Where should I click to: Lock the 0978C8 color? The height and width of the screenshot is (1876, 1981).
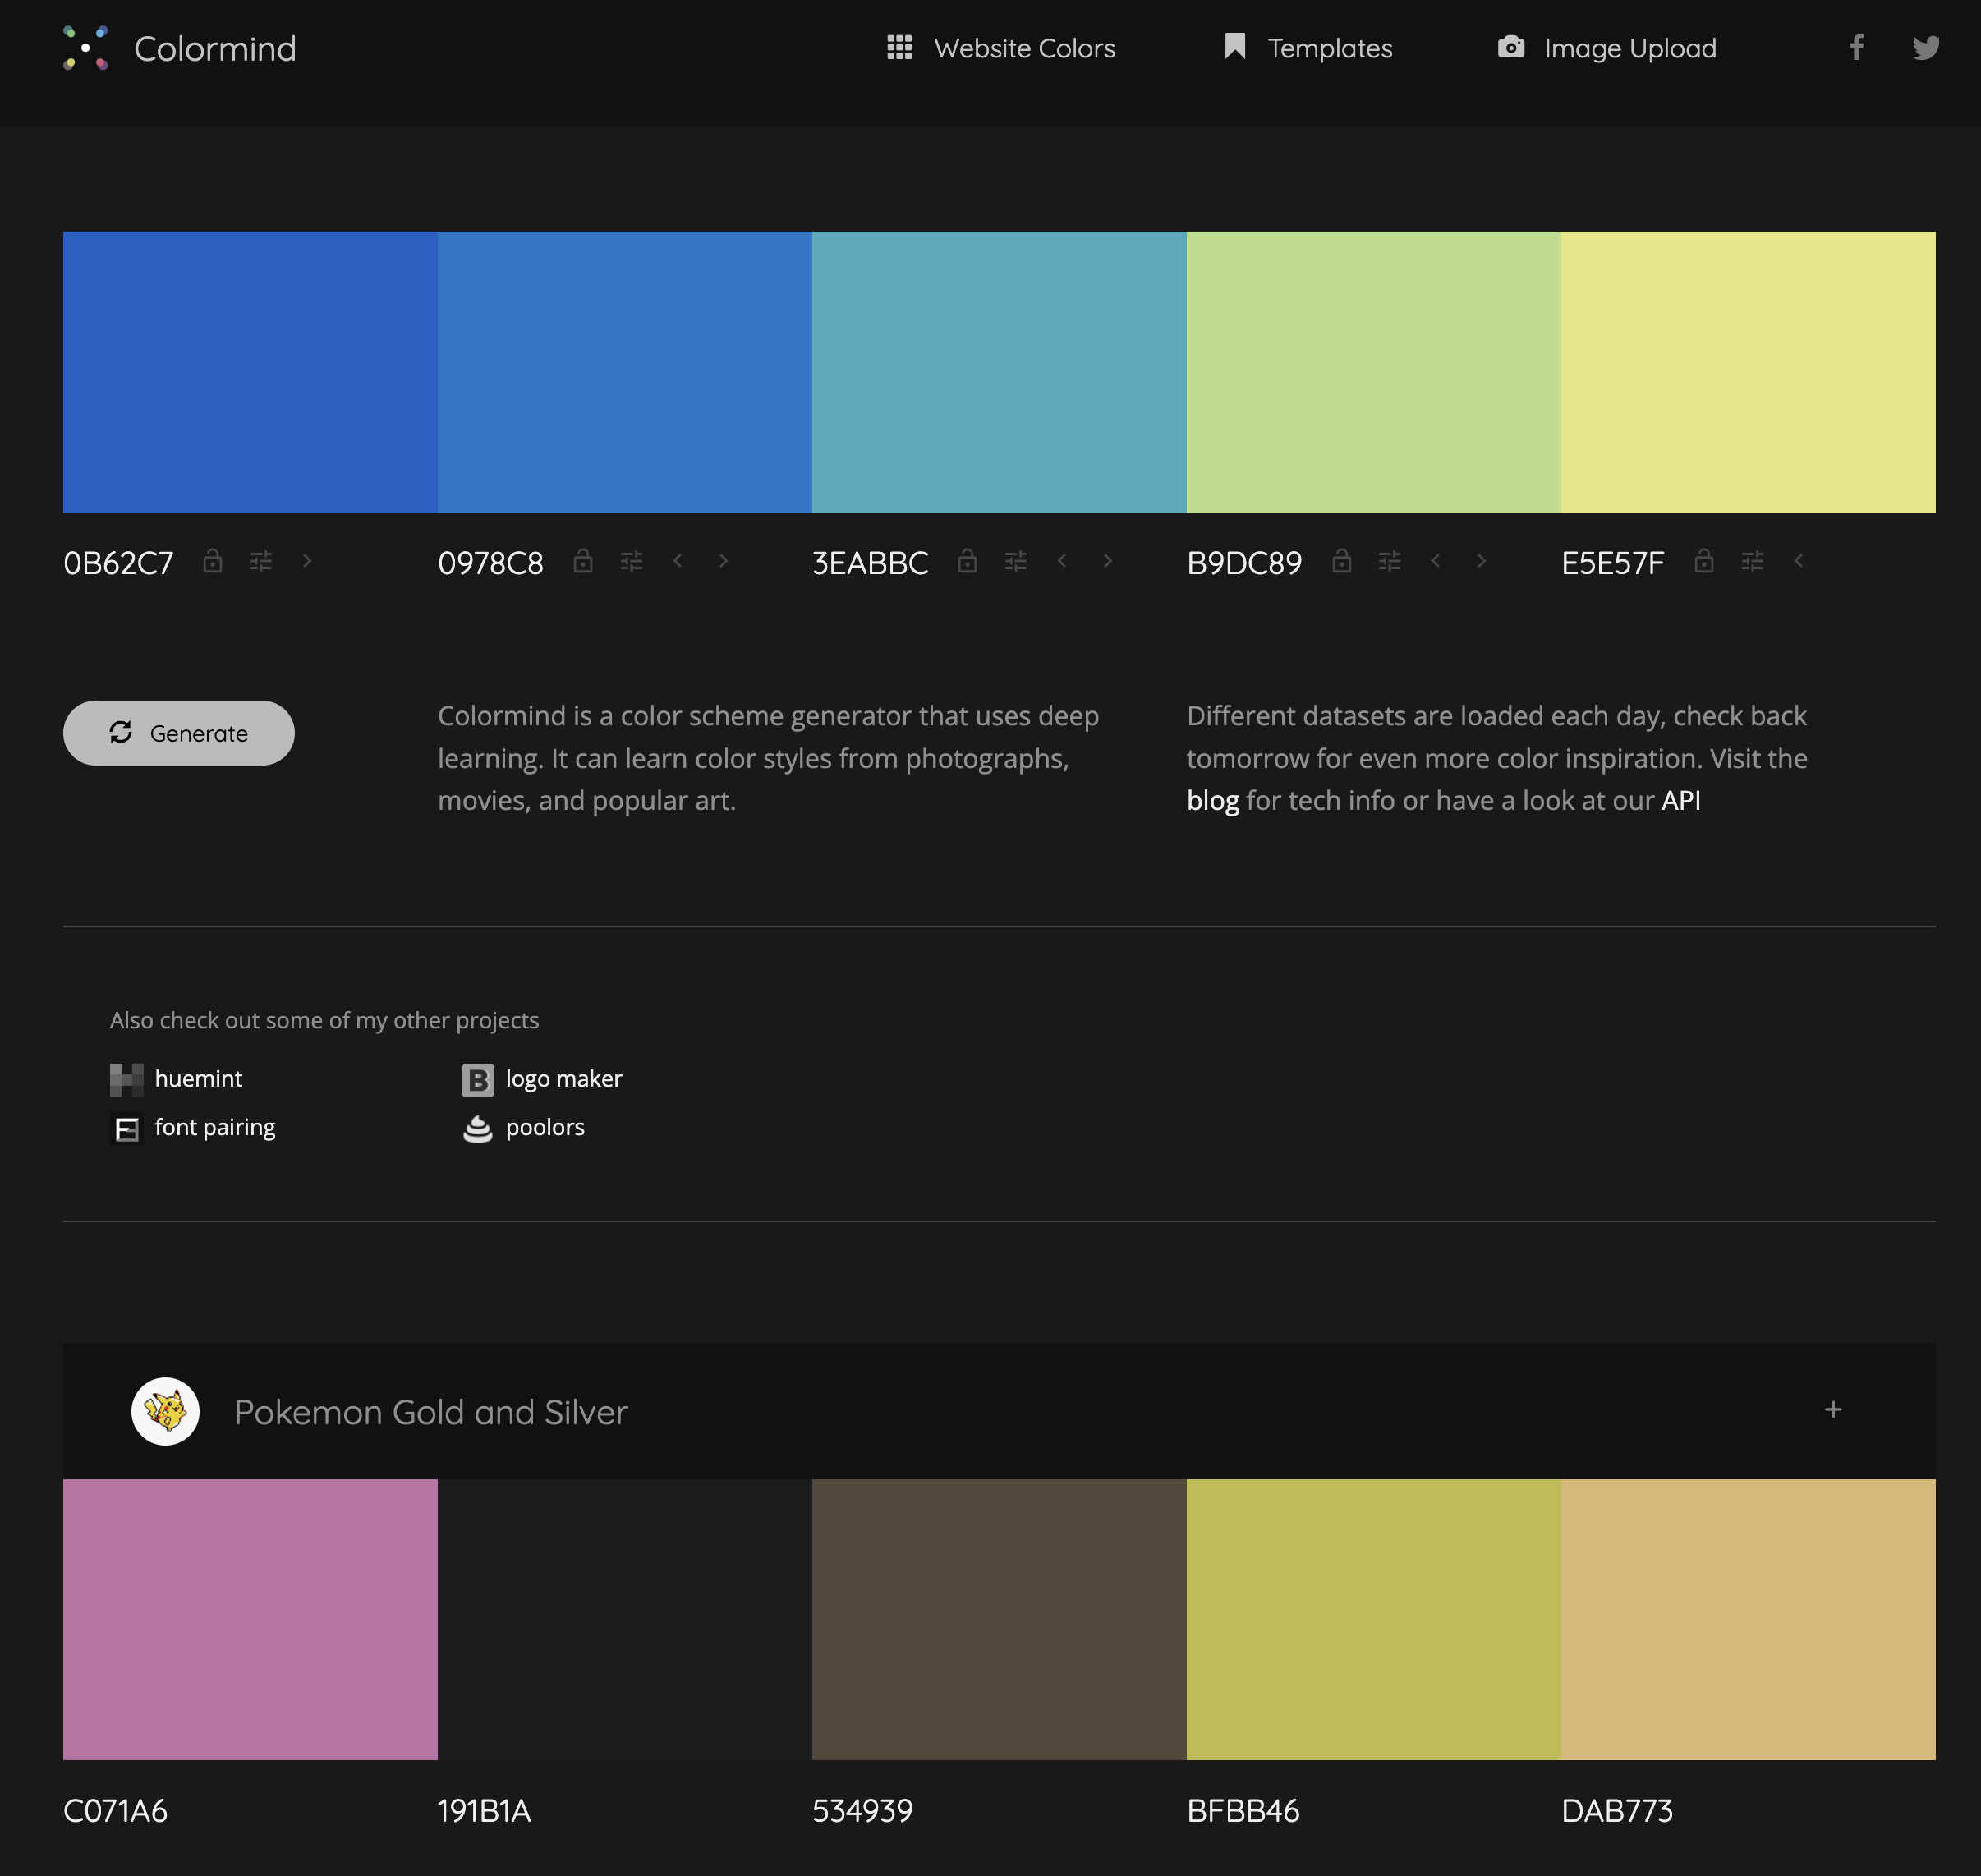[583, 560]
